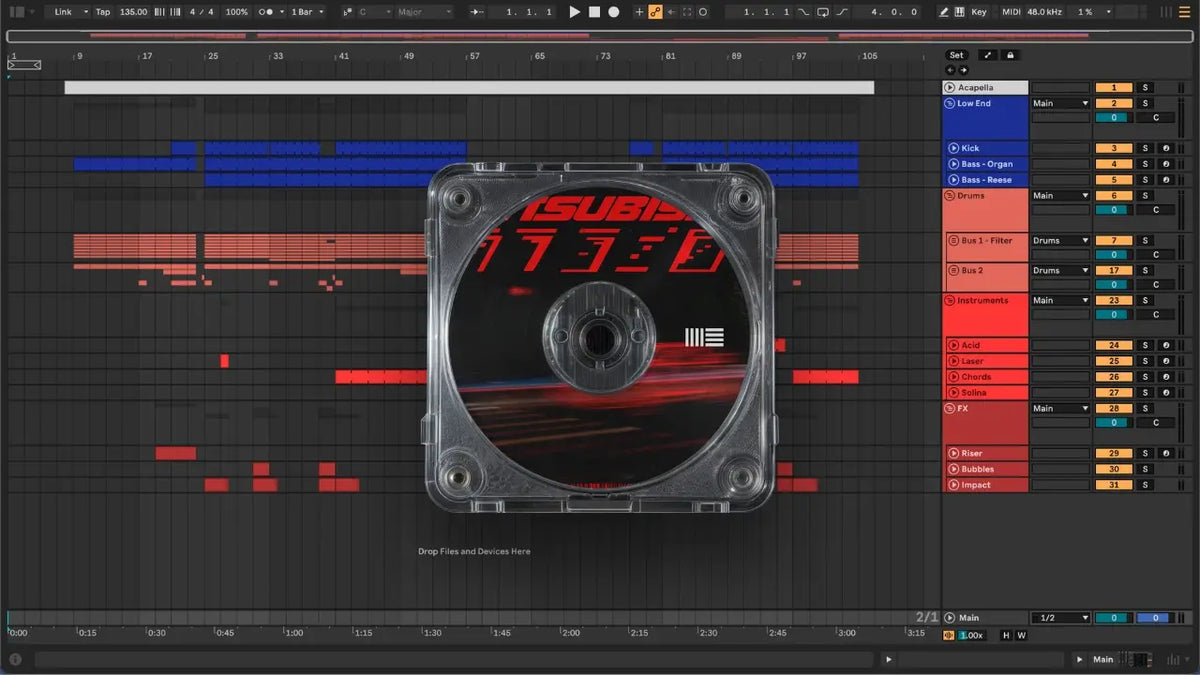Click the lock envelopes icon
Viewport: 1200px width, 675px height.
tap(1010, 55)
